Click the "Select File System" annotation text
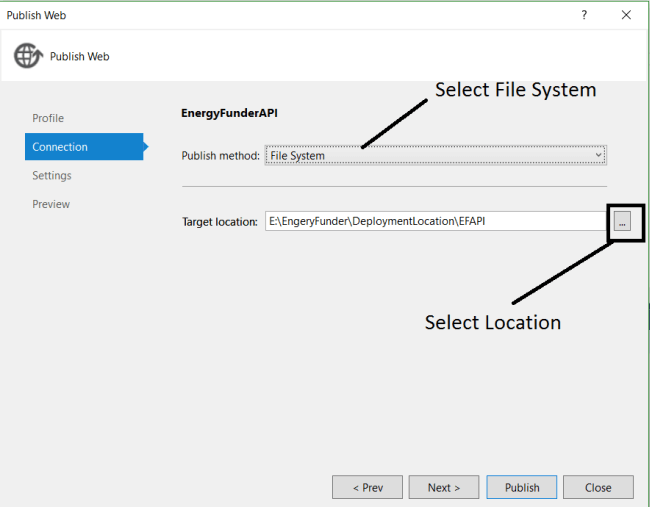The height and width of the screenshot is (507, 650). pos(515,90)
